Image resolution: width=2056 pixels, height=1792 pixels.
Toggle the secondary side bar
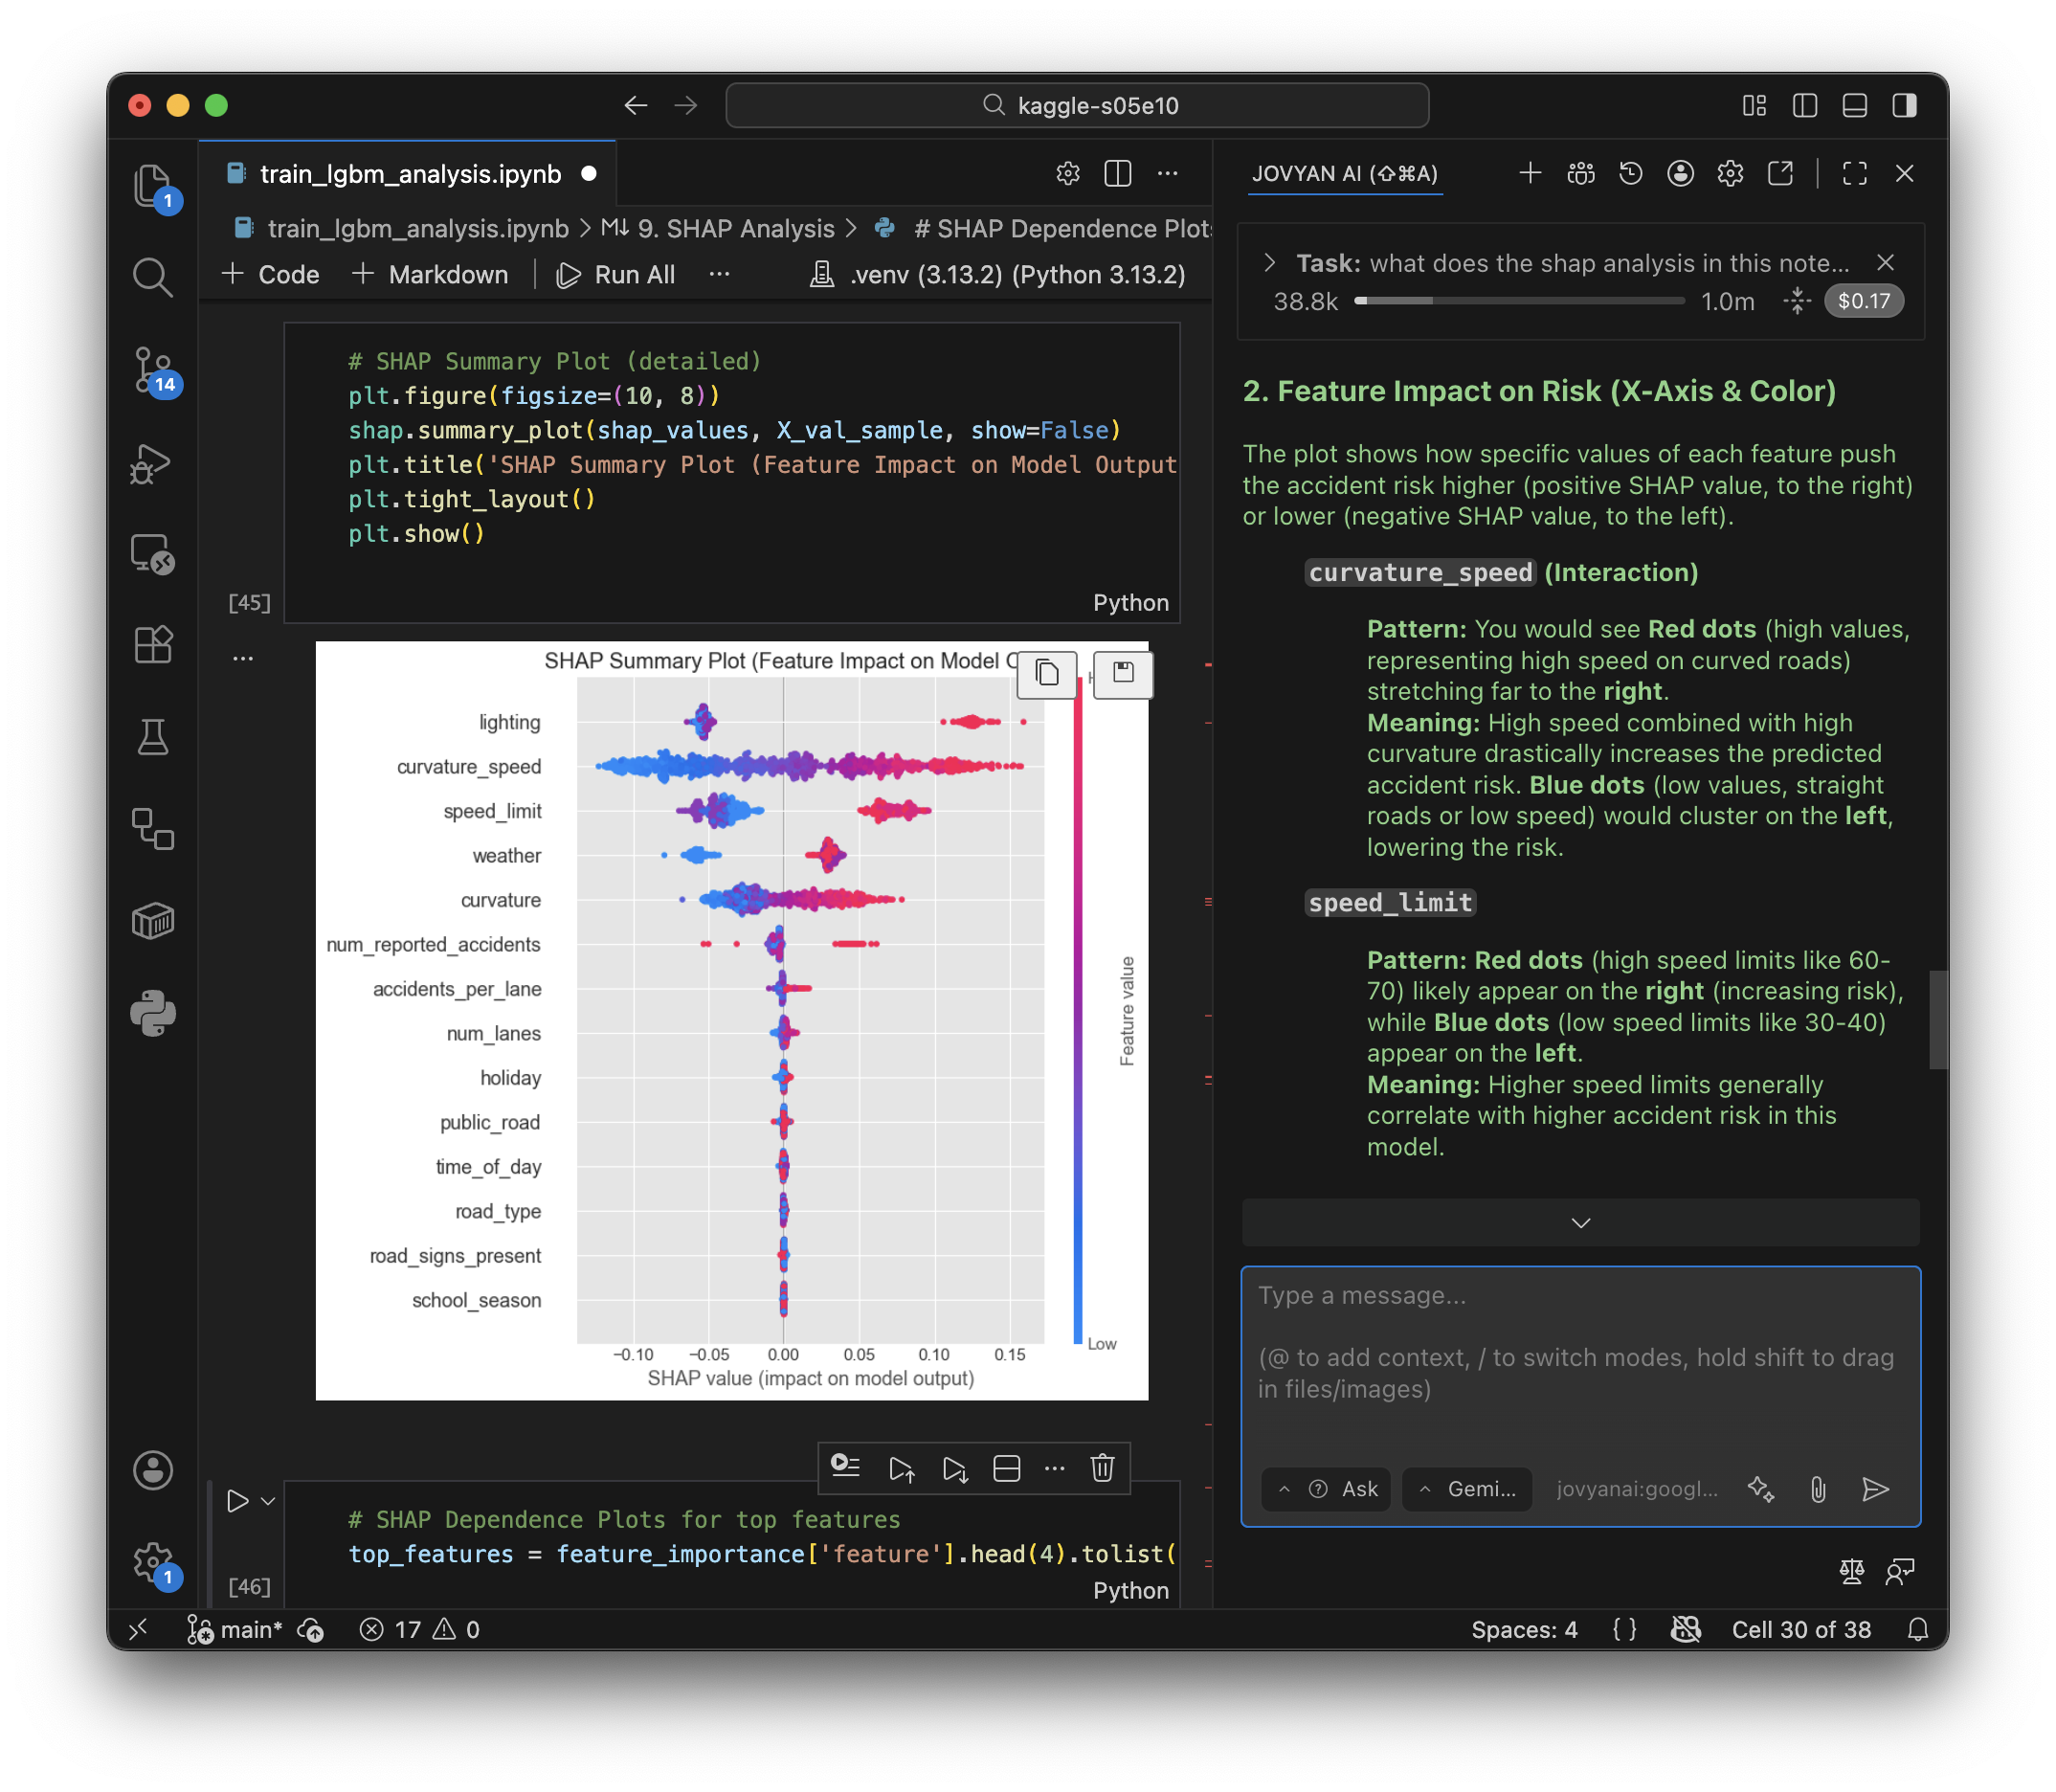(1904, 106)
